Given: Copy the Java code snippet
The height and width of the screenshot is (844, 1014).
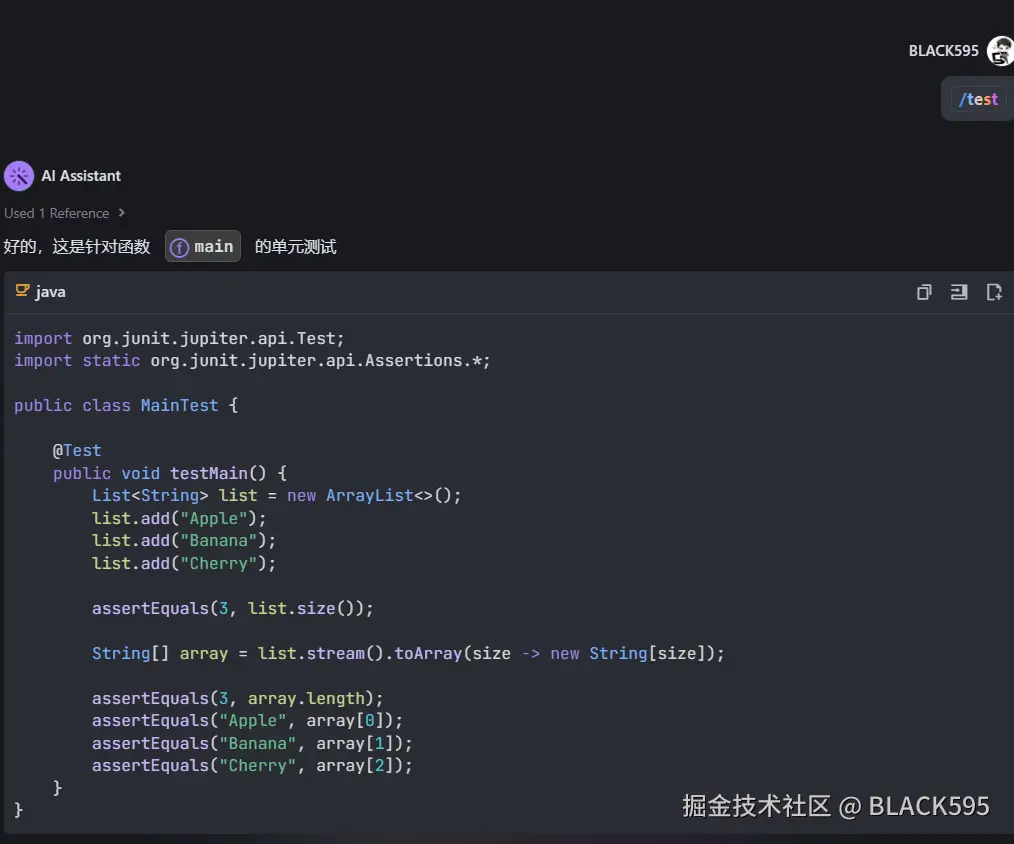Looking at the screenshot, I should pos(924,292).
